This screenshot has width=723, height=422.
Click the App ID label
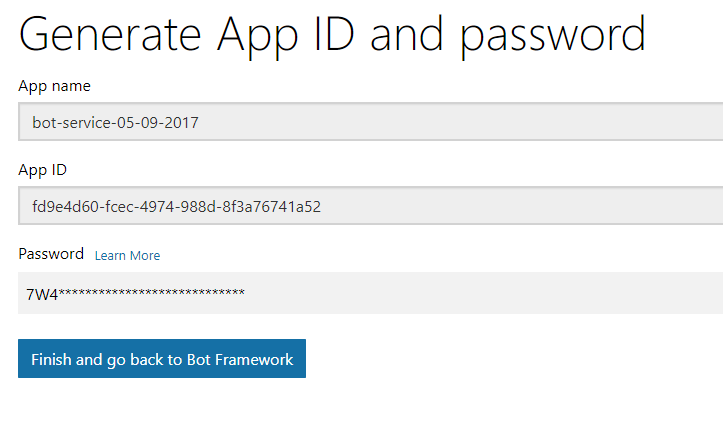pos(43,170)
